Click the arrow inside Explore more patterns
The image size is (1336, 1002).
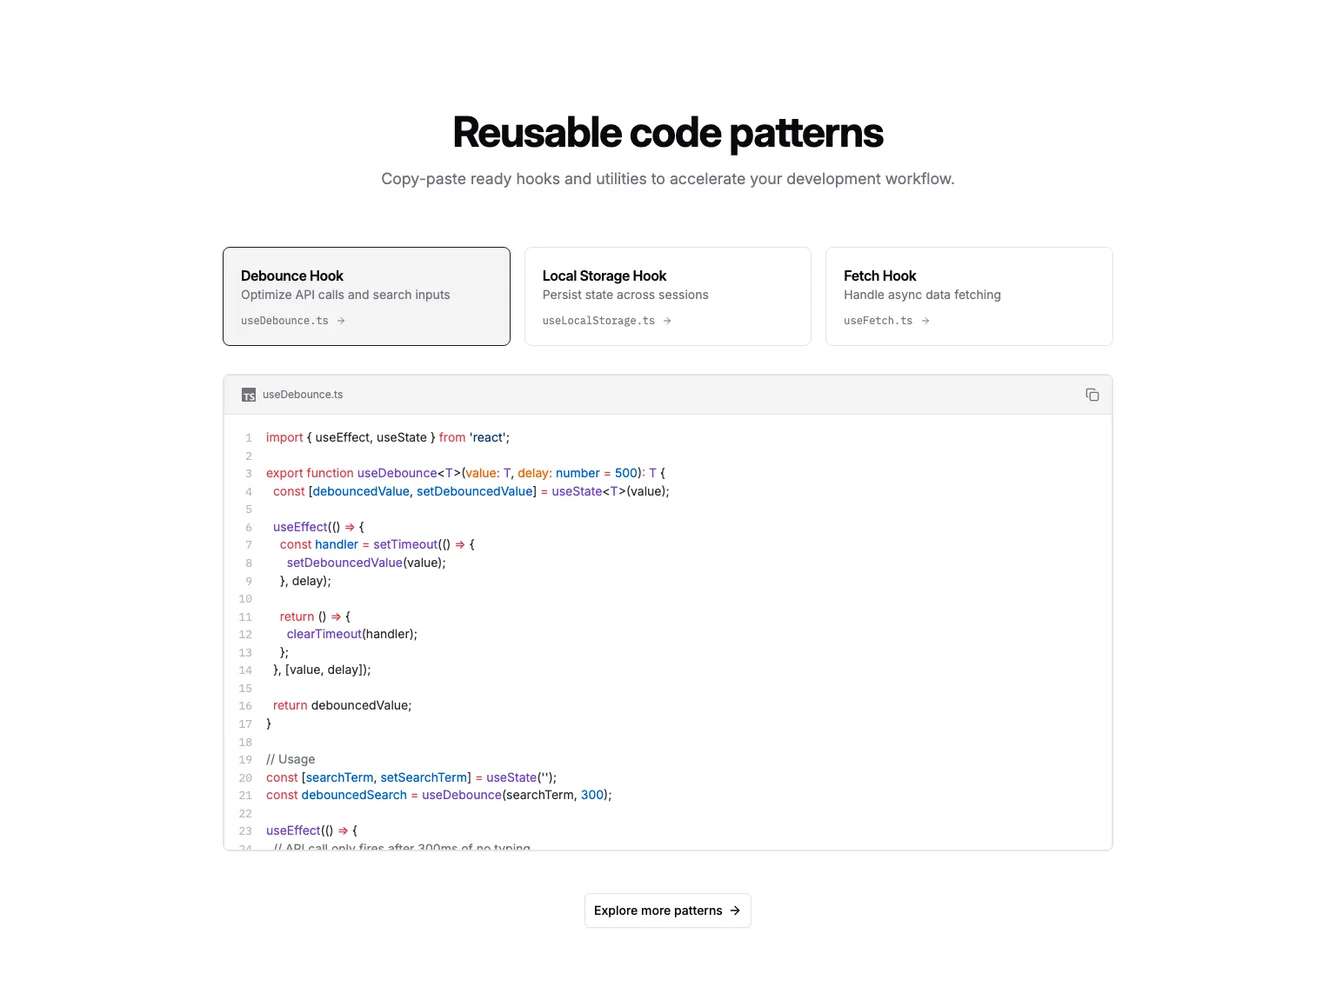734,910
